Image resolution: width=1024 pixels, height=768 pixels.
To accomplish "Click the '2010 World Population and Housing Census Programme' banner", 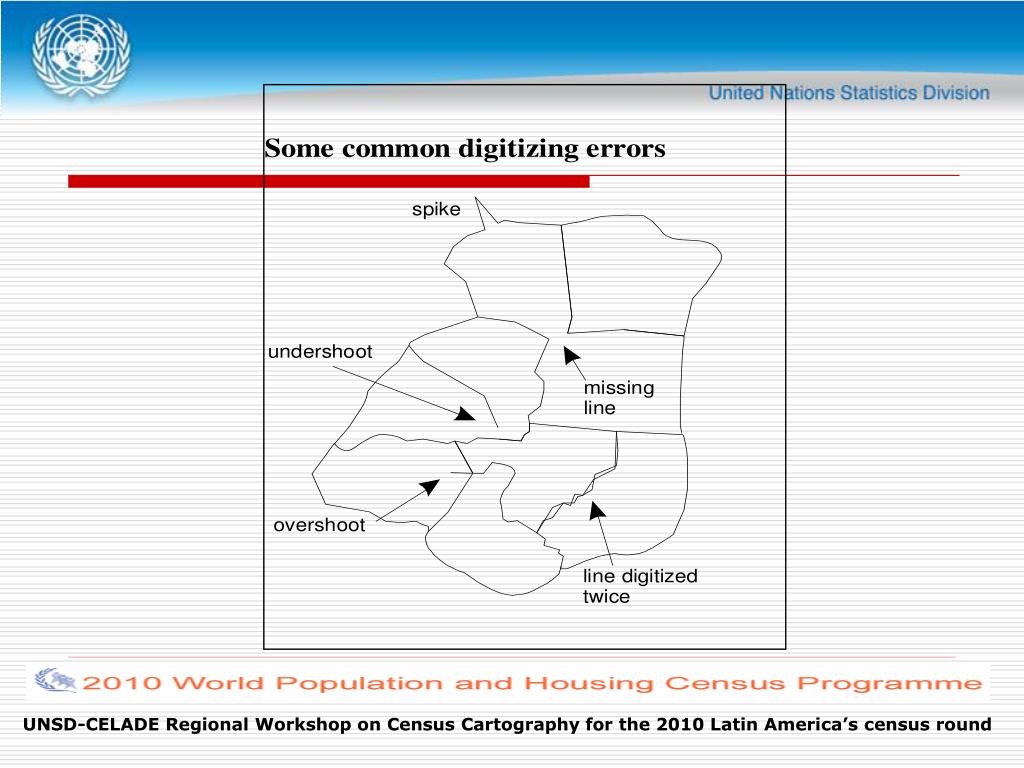I will click(x=532, y=683).
